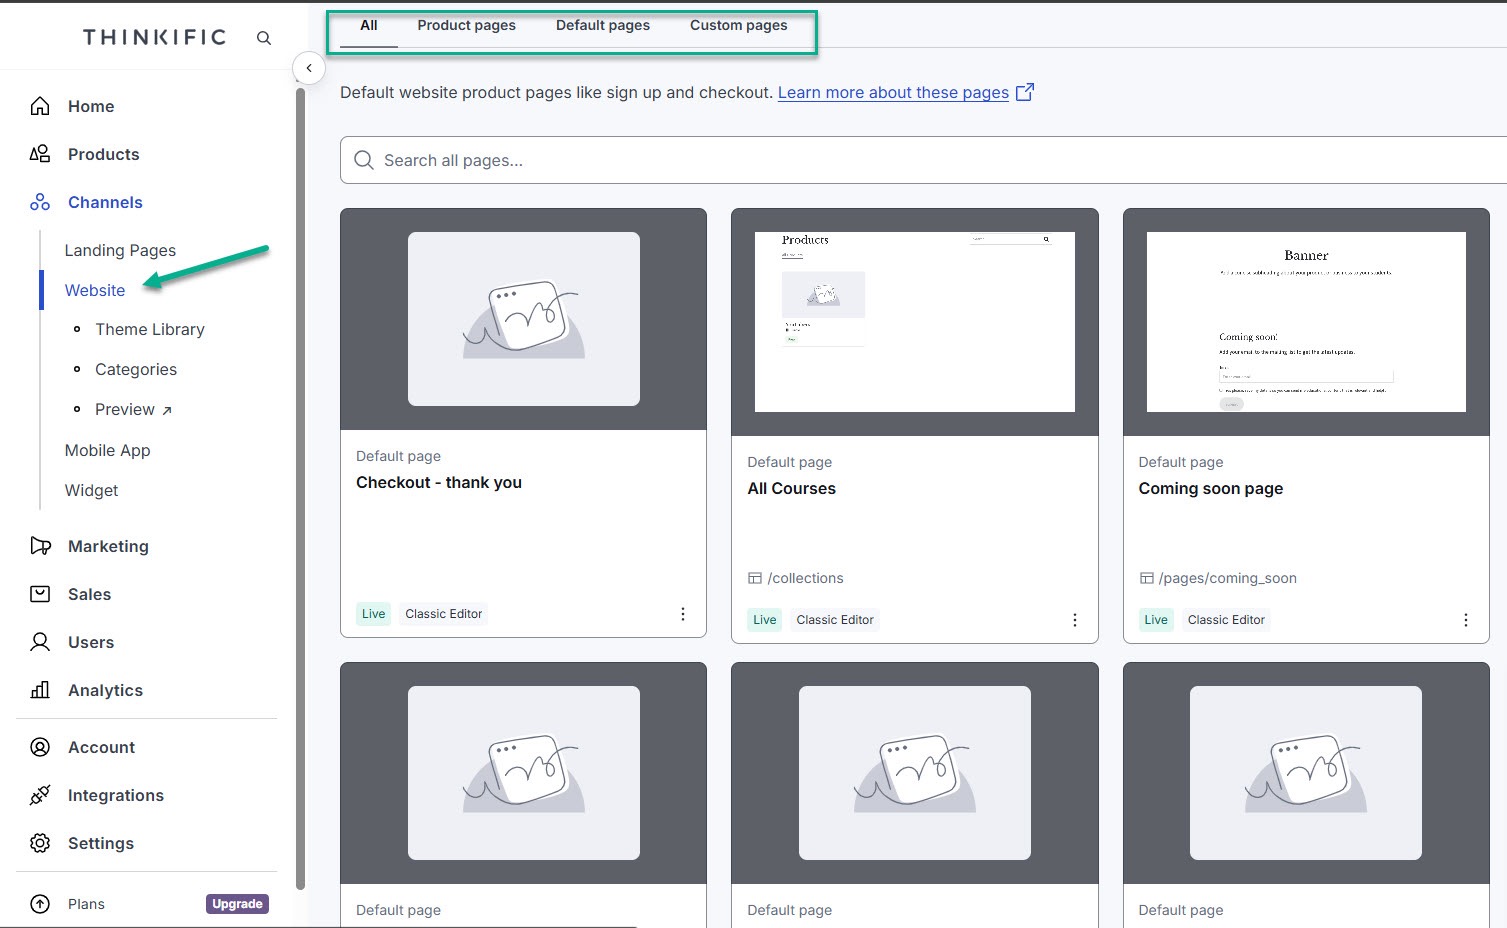Click the Products shapes icon
Screen dimensions: 1507x928
[x=40, y=154]
